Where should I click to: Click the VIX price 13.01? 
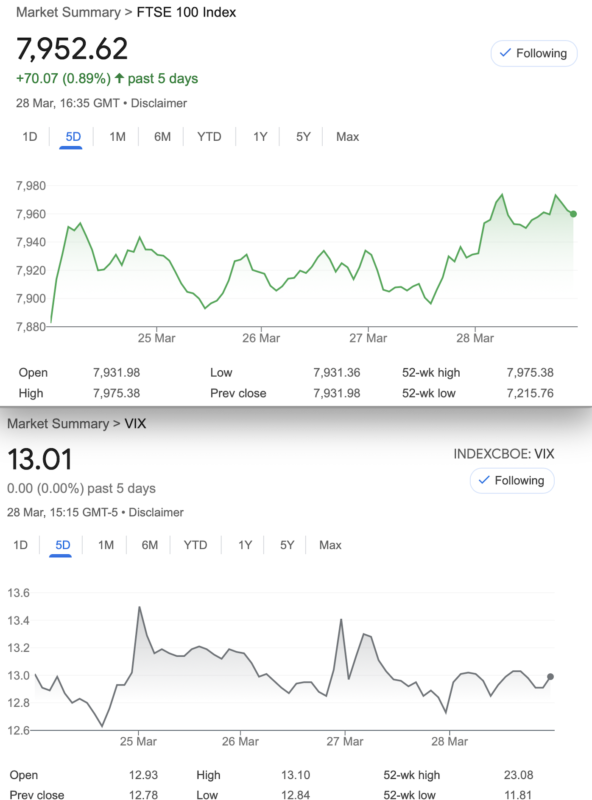40,459
